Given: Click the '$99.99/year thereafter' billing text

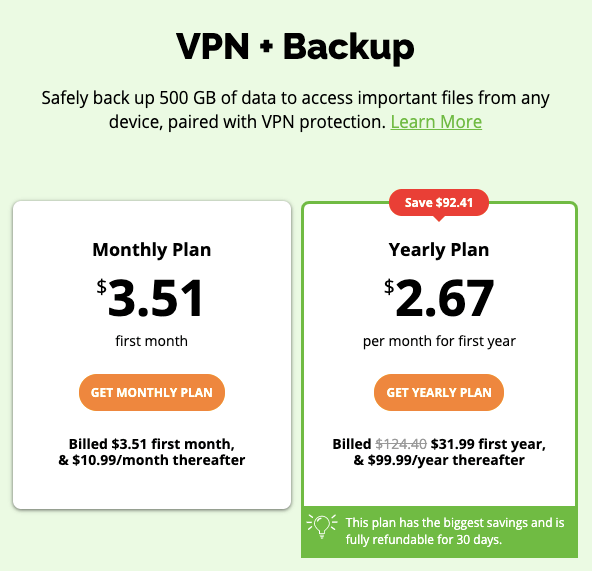Looking at the screenshot, I should [446, 460].
